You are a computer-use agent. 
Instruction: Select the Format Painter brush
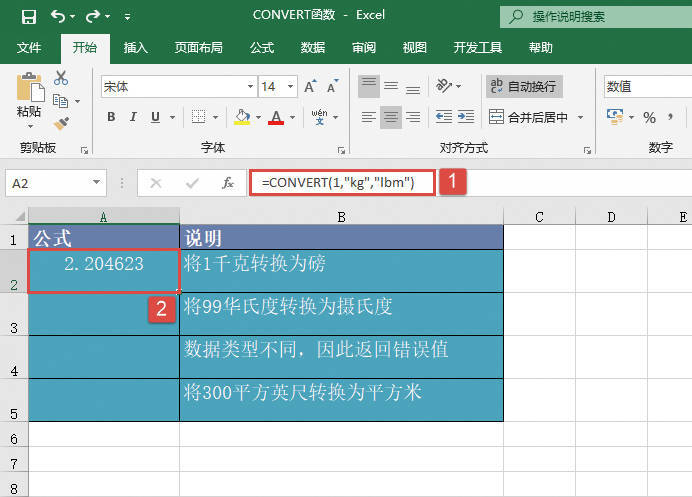tap(62, 123)
